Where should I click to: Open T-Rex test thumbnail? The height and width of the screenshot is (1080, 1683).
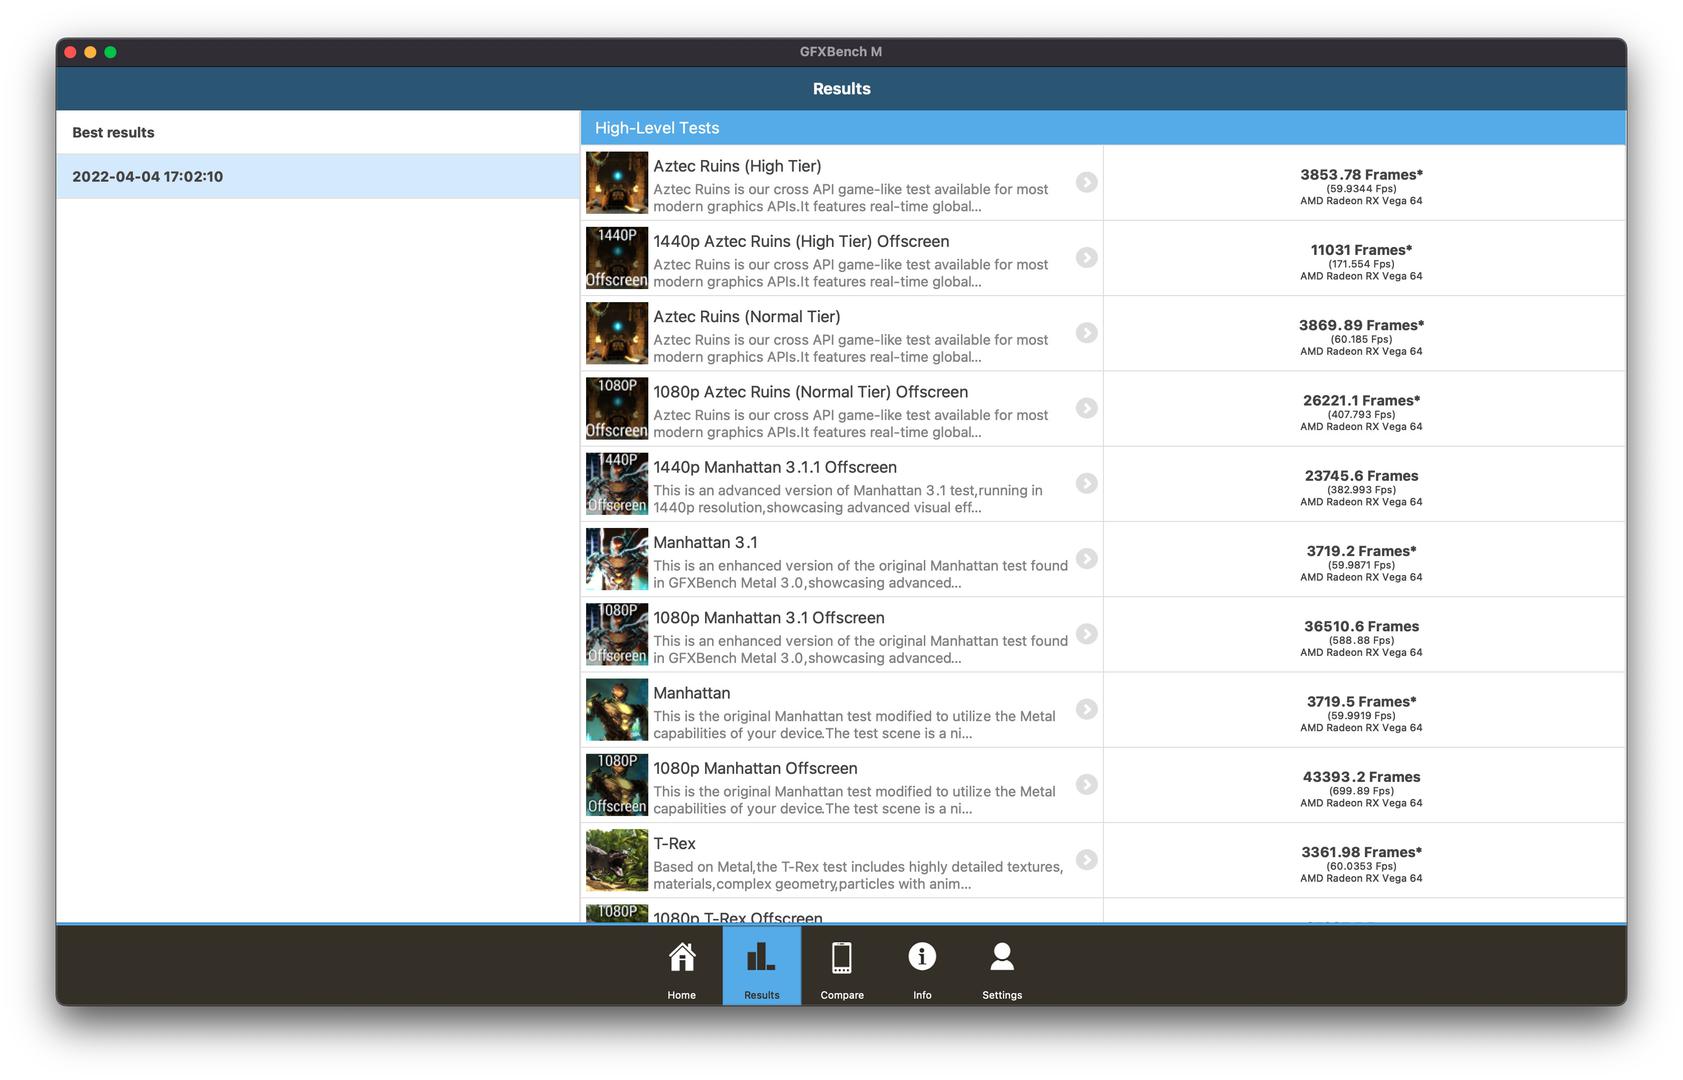[617, 861]
